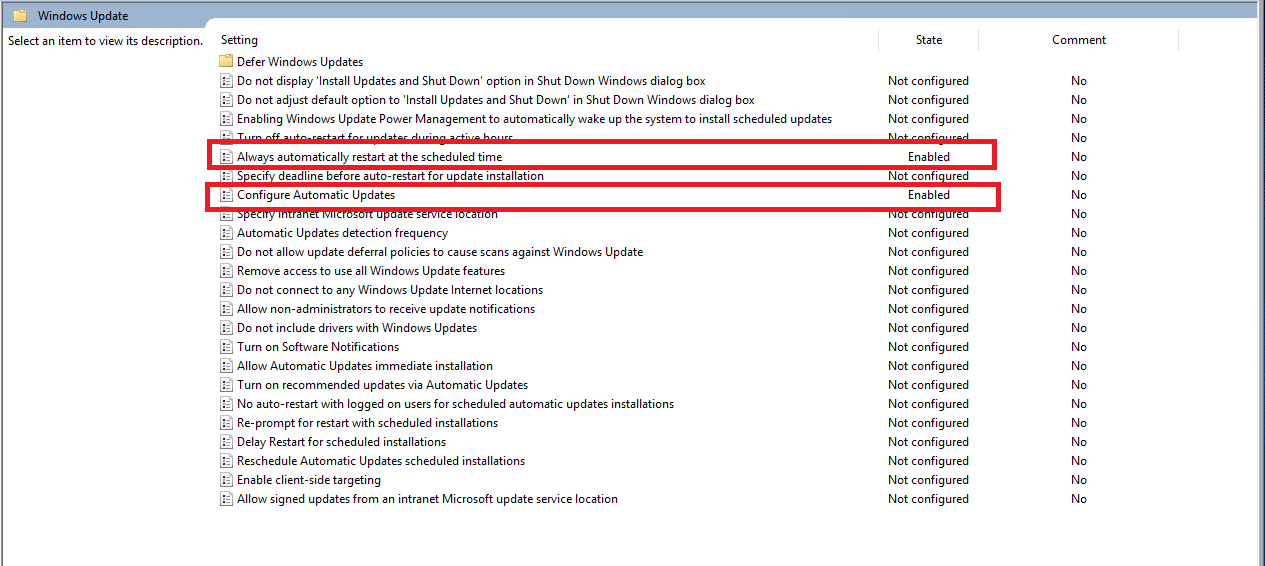Click policy icon beside Do not connect to Internet locations
1265x566 pixels.
[x=226, y=290]
